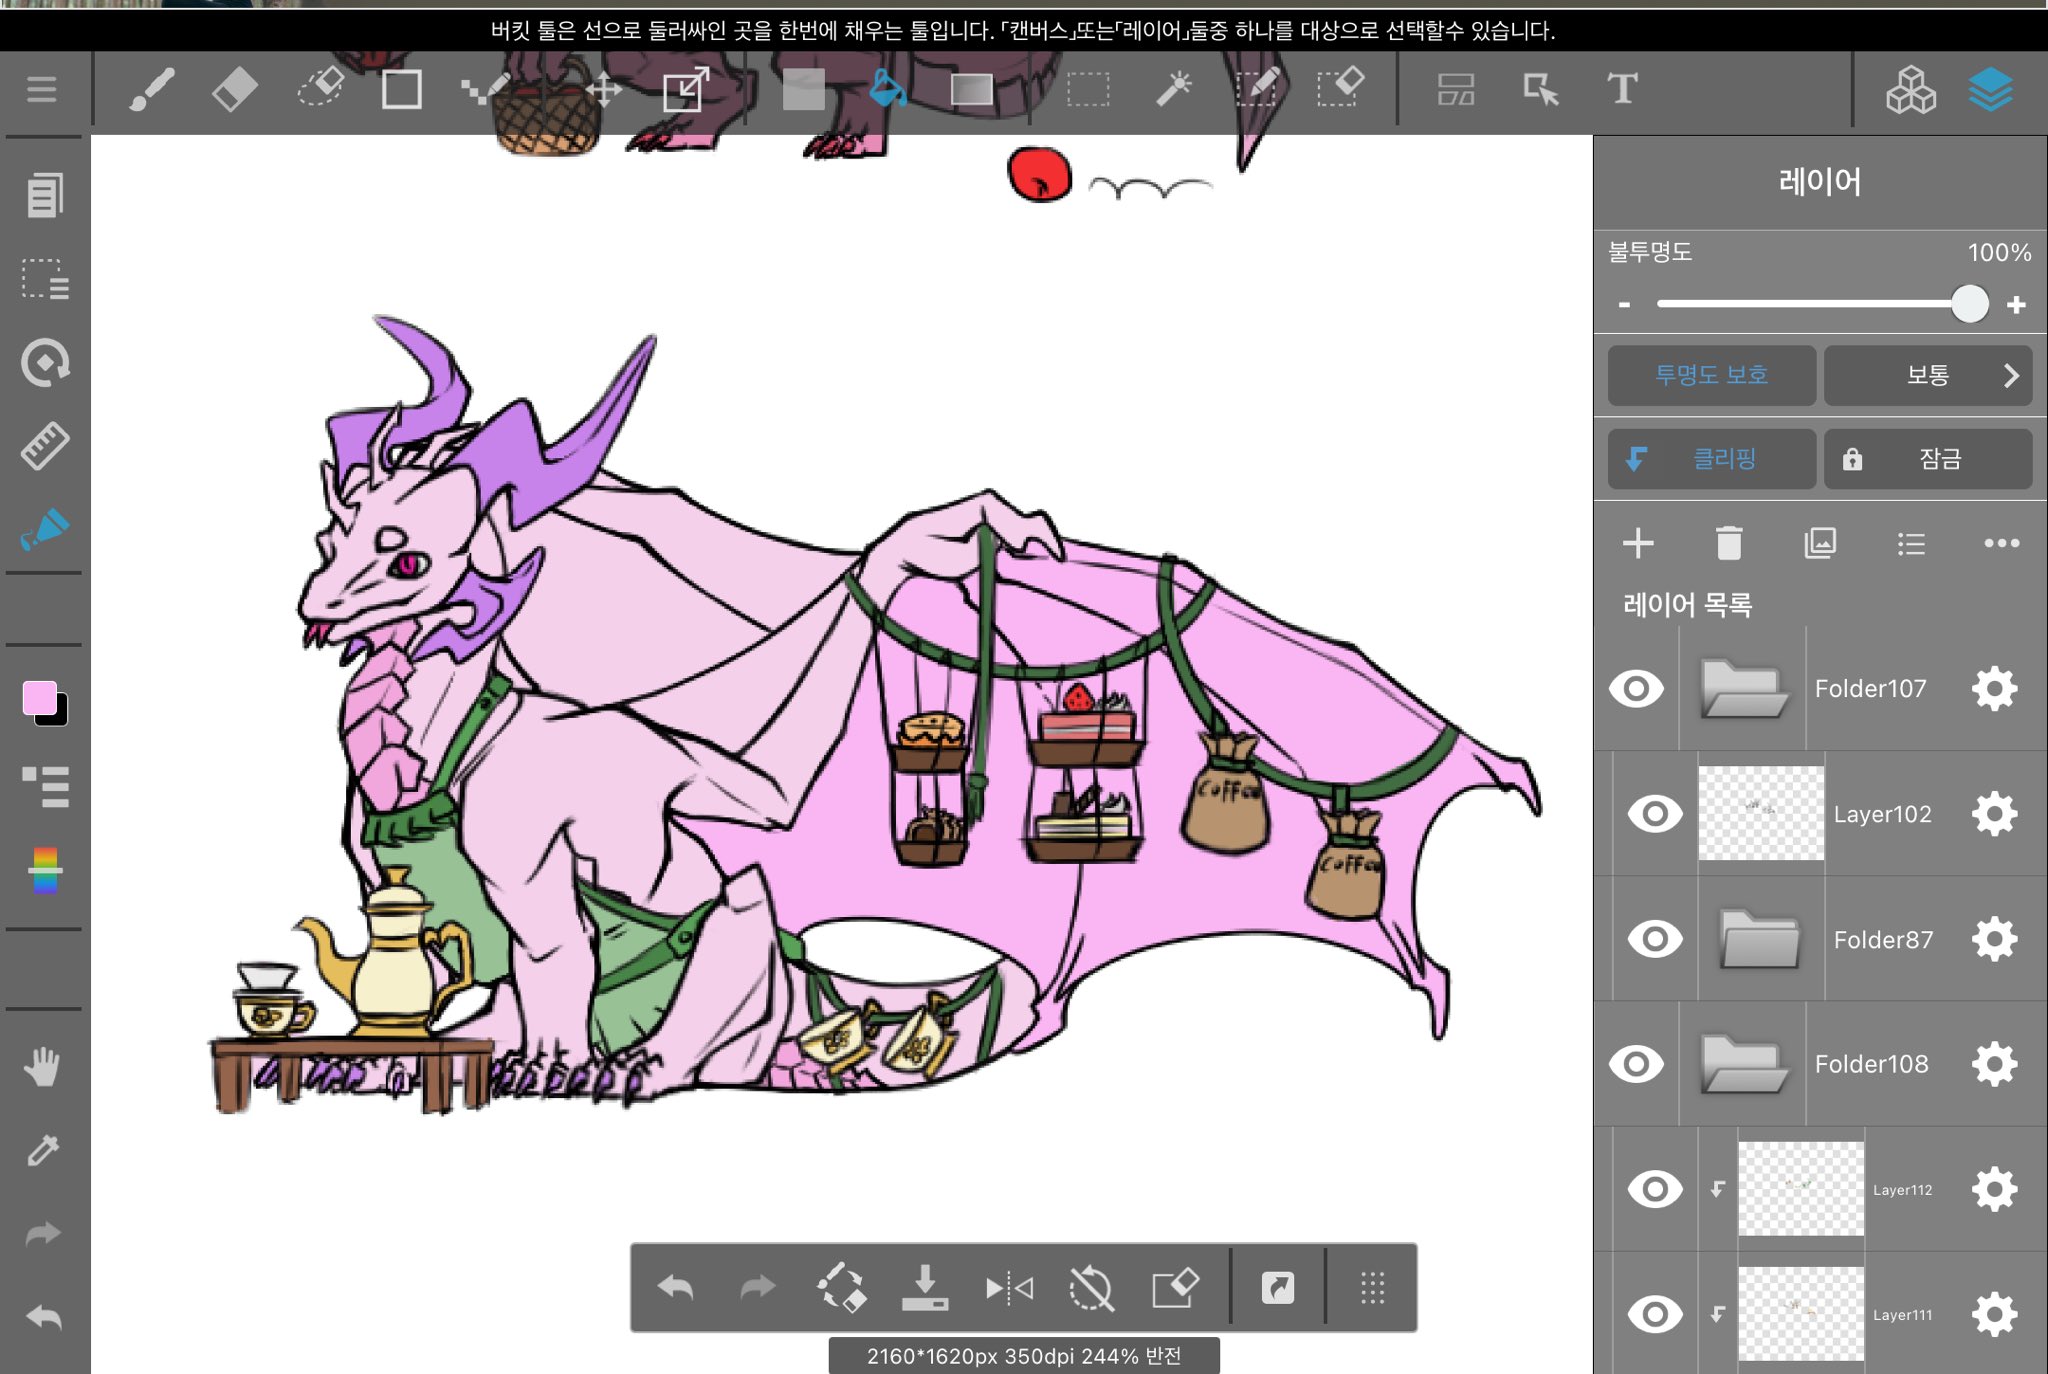Select the Text tool

(x=1622, y=90)
